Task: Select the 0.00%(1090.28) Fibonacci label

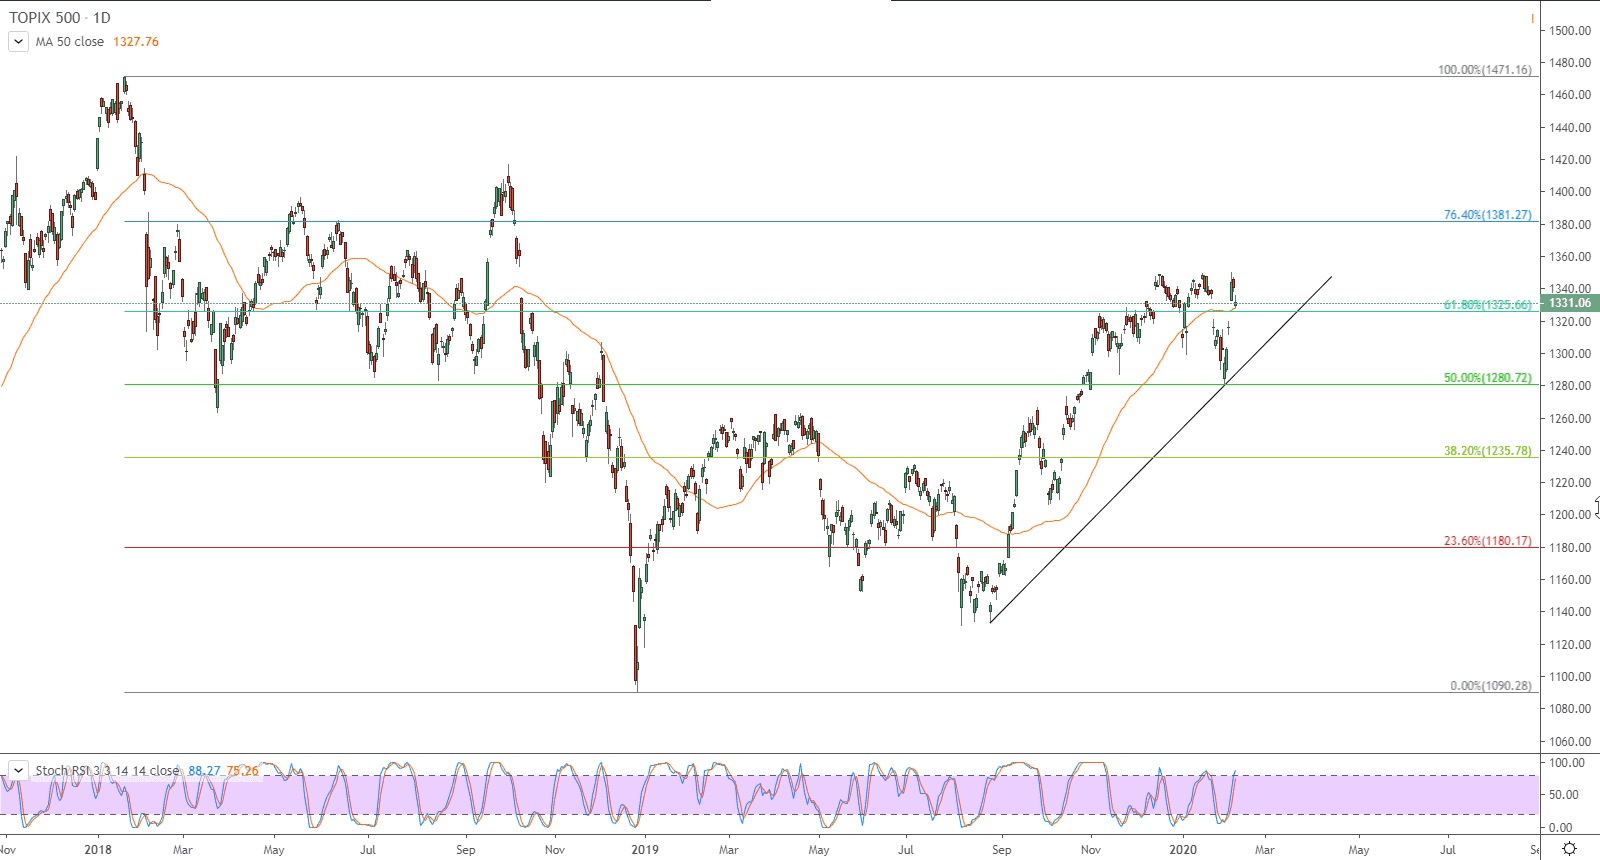Action: pyautogui.click(x=1490, y=686)
